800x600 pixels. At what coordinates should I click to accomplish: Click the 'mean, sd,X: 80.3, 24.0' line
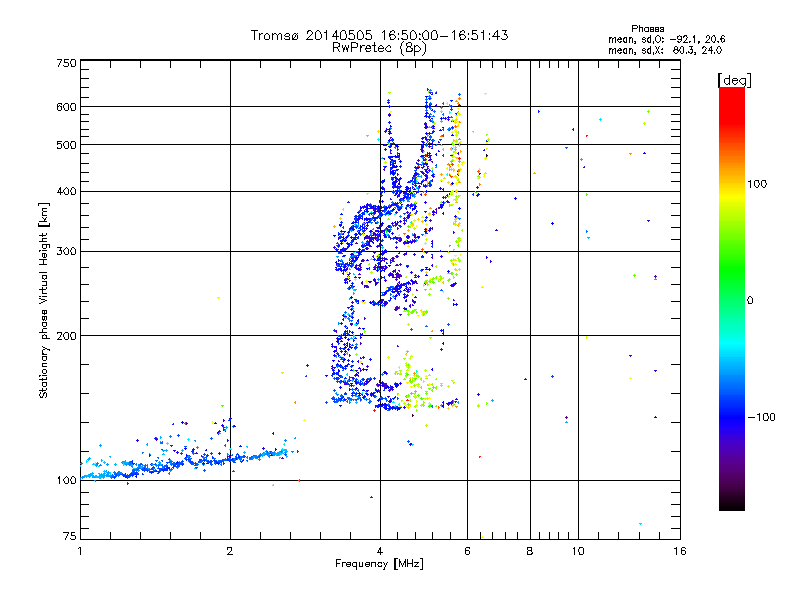(665, 50)
